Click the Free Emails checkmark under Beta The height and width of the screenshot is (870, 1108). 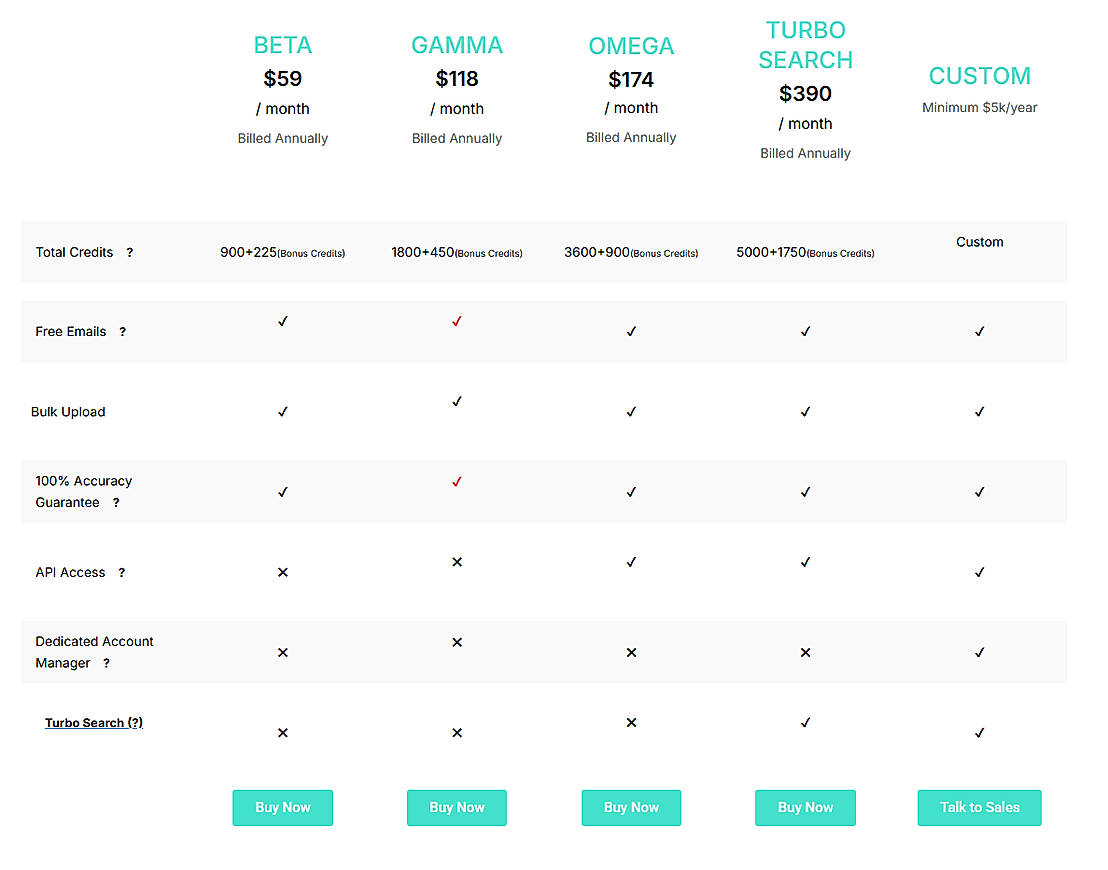point(283,322)
